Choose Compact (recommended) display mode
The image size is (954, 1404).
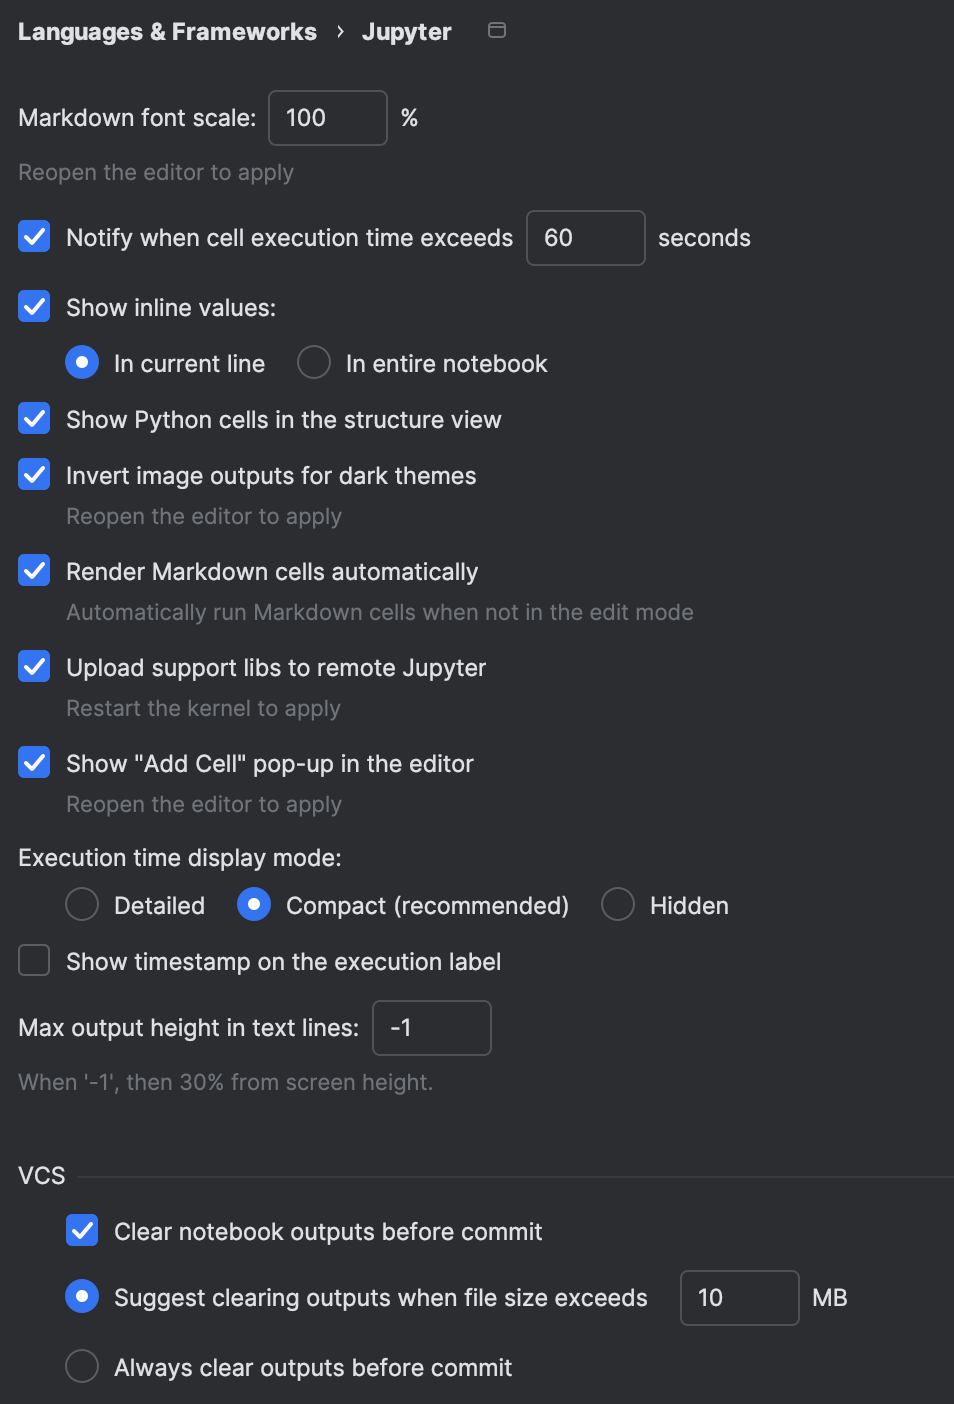point(254,904)
